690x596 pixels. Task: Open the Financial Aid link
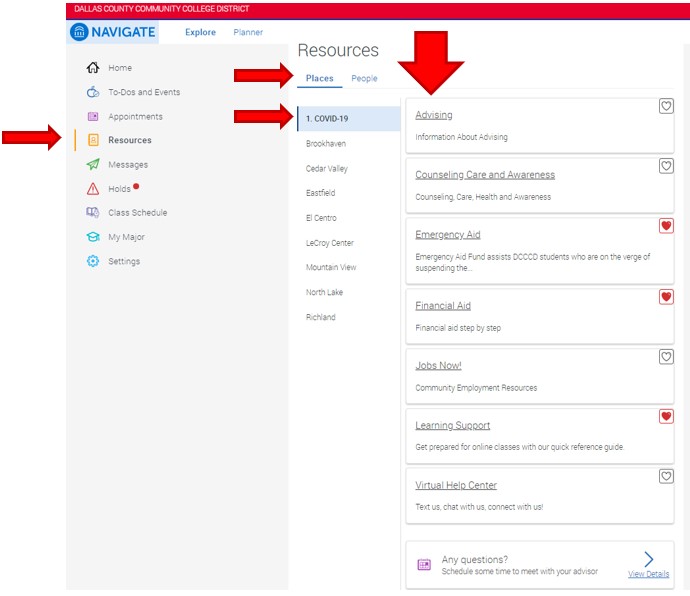point(443,305)
